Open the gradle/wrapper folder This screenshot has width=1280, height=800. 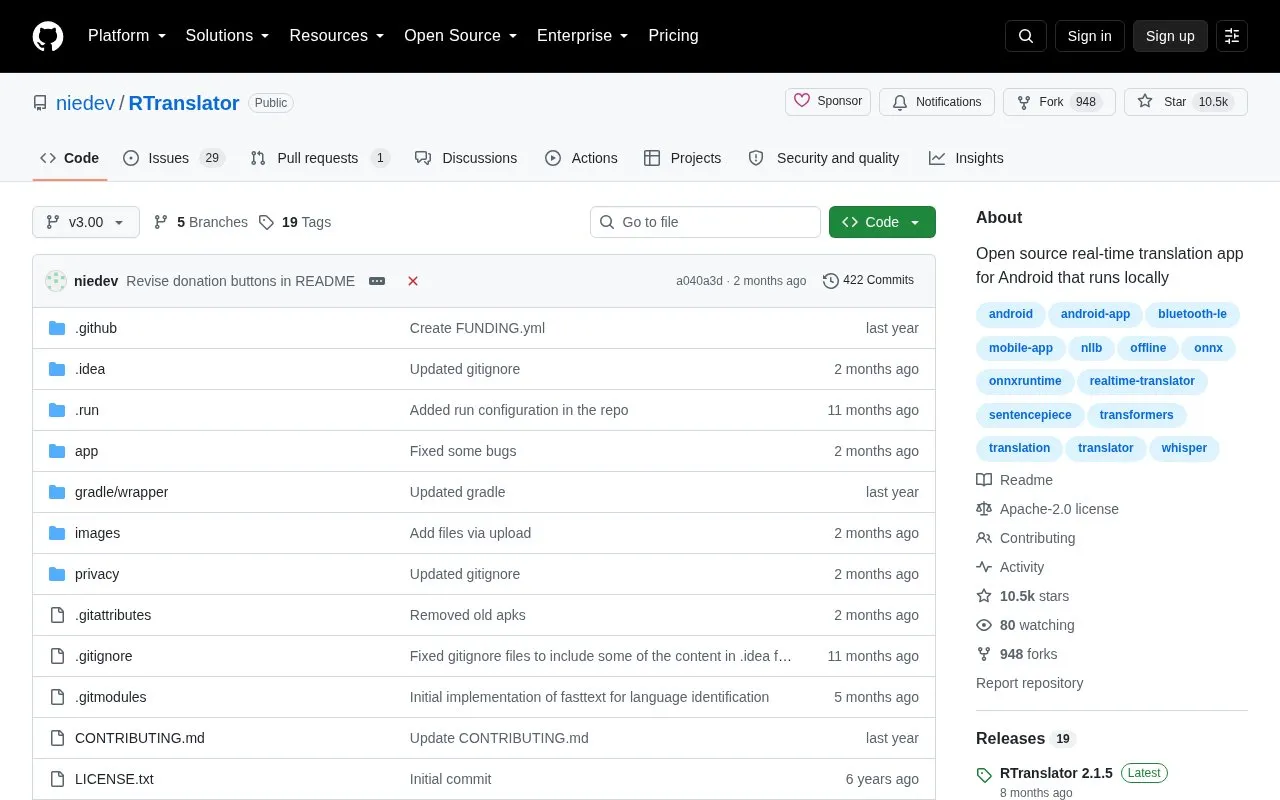121,492
